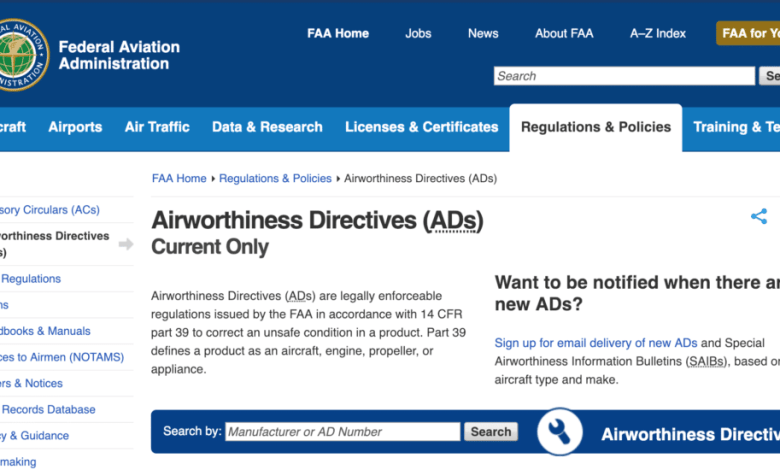Click the wrench icon in the search banner
This screenshot has height=470, width=780.
tap(560, 432)
